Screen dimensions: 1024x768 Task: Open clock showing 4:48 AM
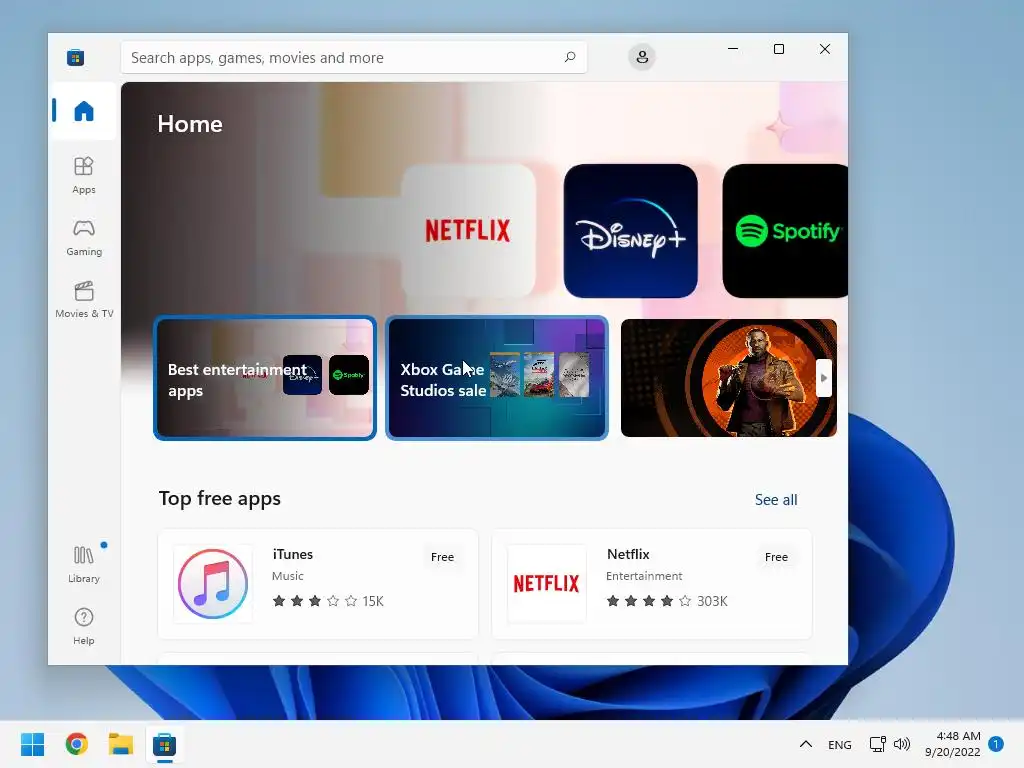click(952, 744)
